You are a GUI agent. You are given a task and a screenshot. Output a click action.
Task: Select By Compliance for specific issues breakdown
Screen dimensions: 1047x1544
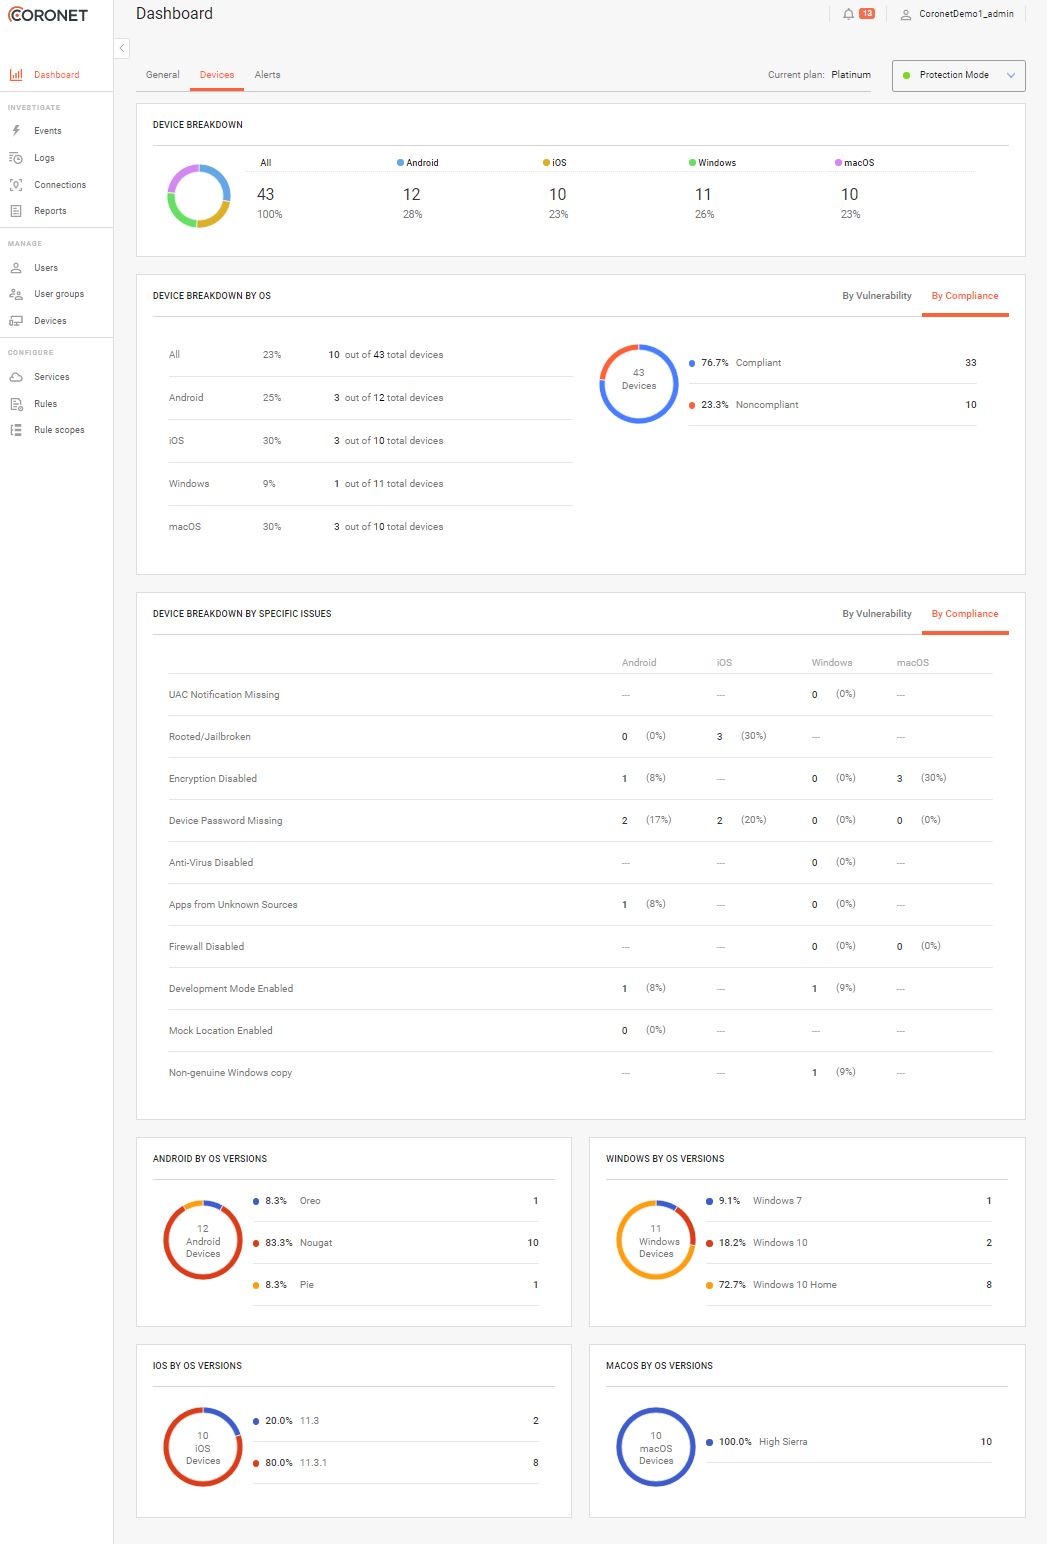[x=965, y=613]
